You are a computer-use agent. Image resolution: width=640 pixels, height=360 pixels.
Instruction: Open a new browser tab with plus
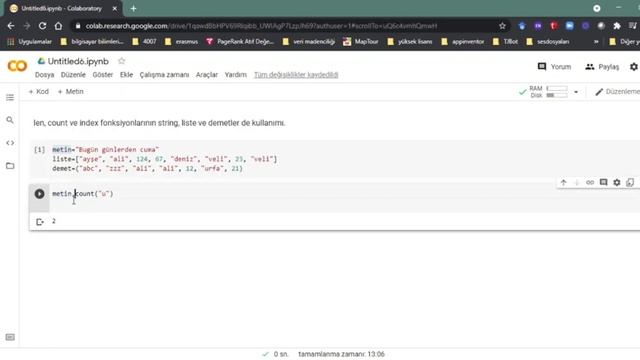coord(133,9)
